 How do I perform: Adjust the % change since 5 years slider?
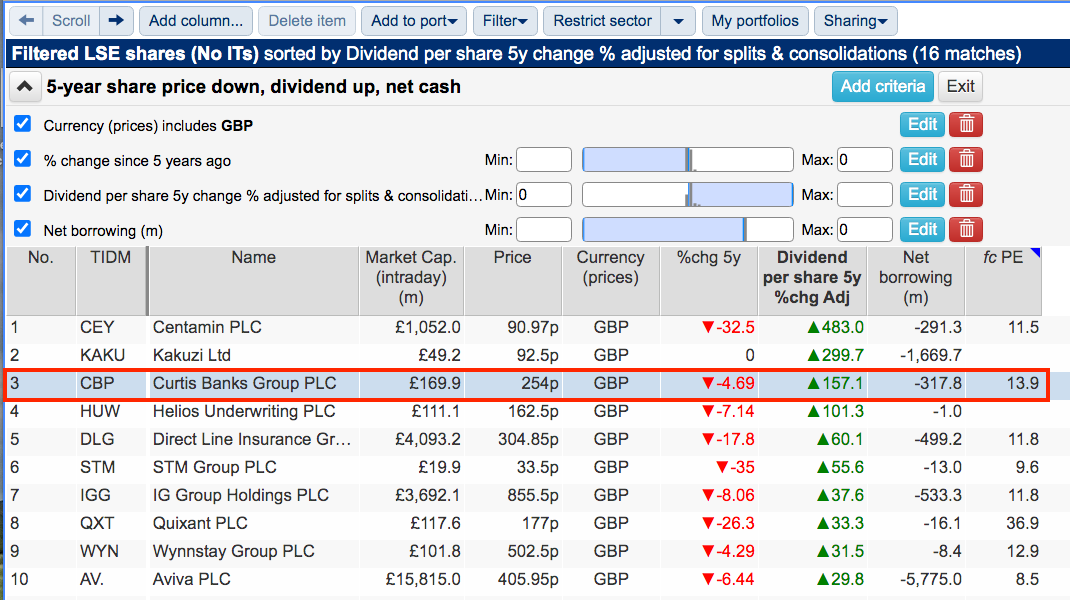(x=688, y=160)
